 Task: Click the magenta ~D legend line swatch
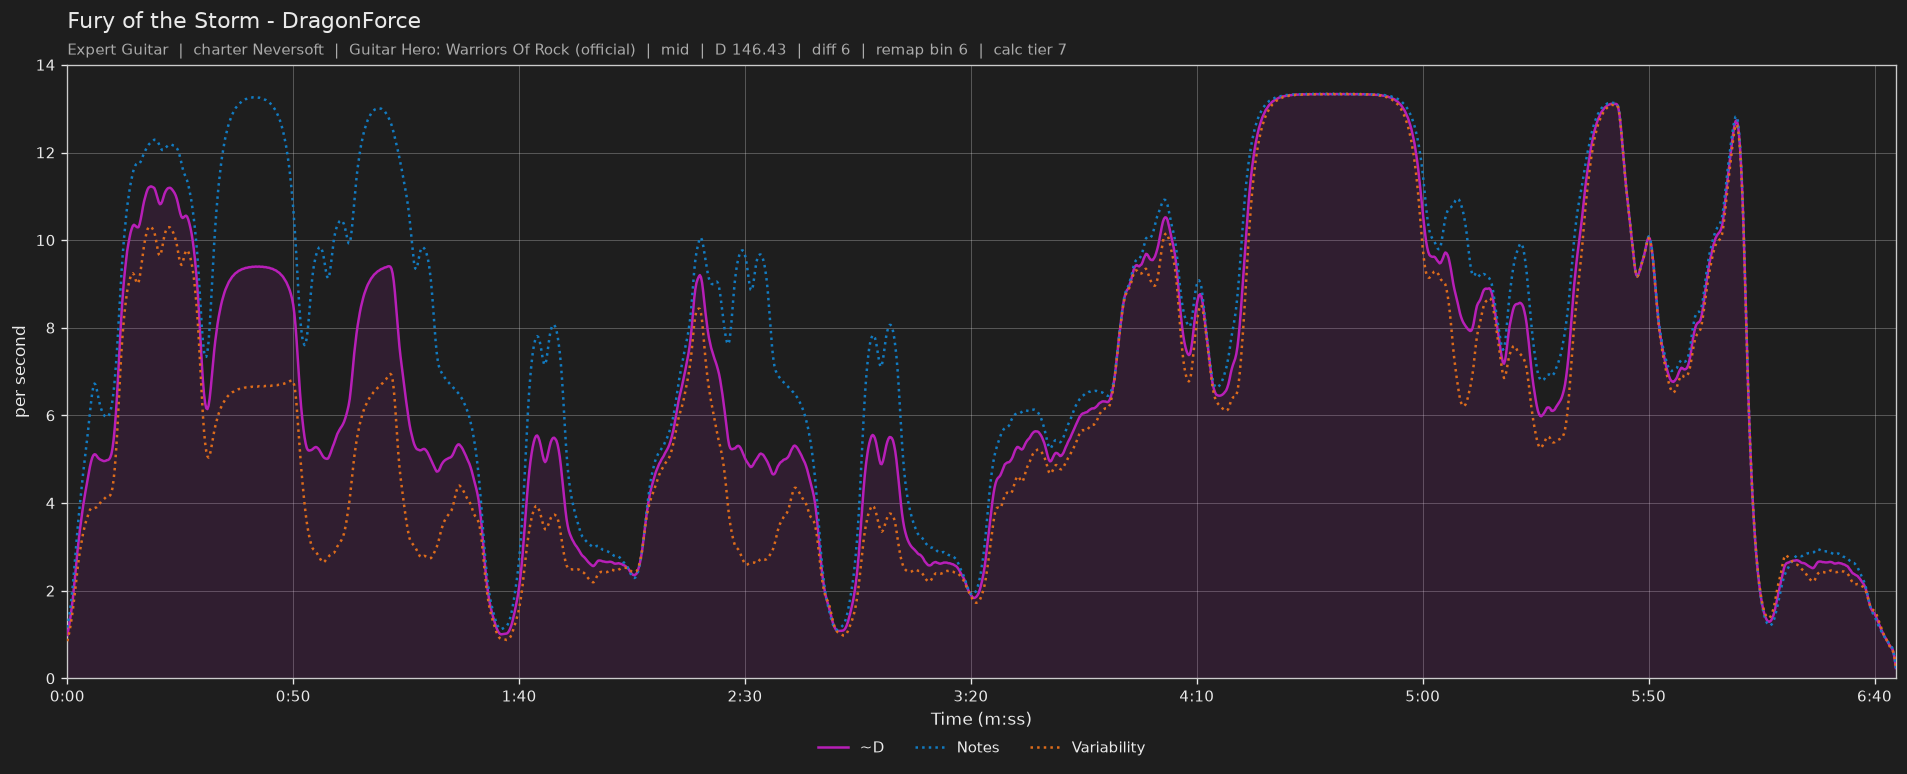(x=833, y=748)
